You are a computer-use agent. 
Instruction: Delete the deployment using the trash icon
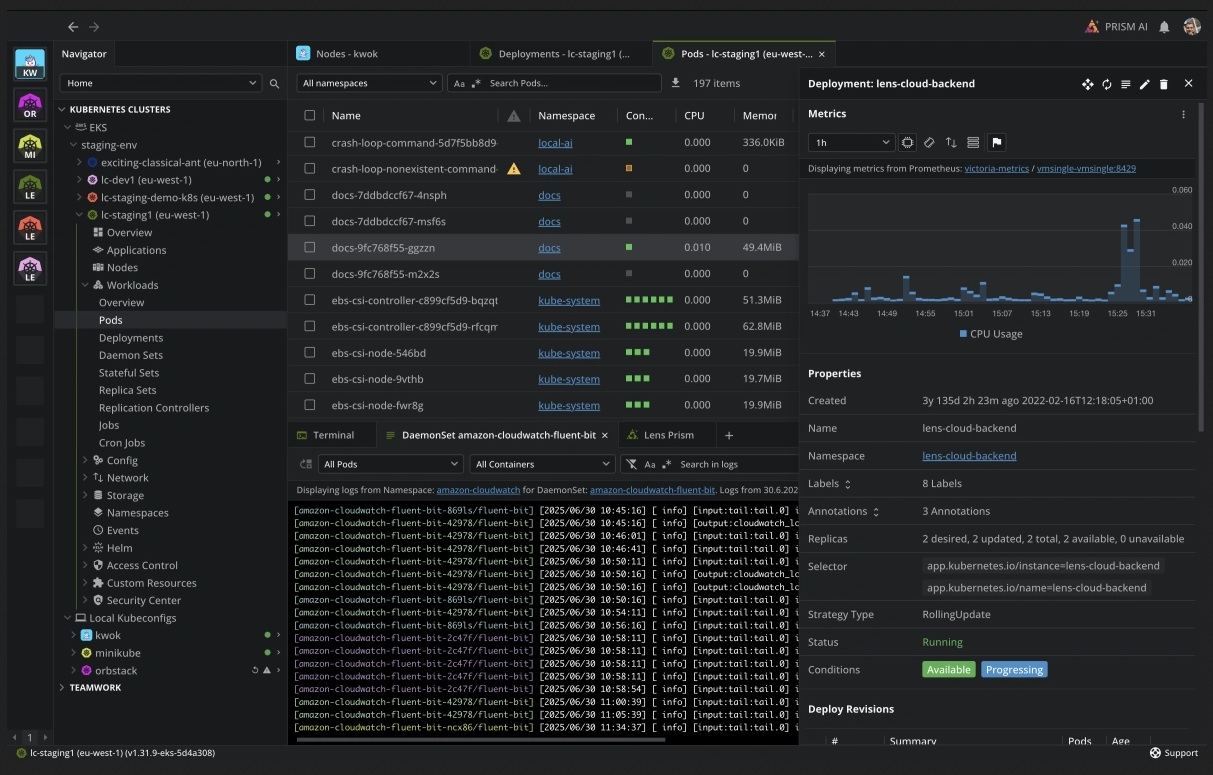pyautogui.click(x=1164, y=84)
